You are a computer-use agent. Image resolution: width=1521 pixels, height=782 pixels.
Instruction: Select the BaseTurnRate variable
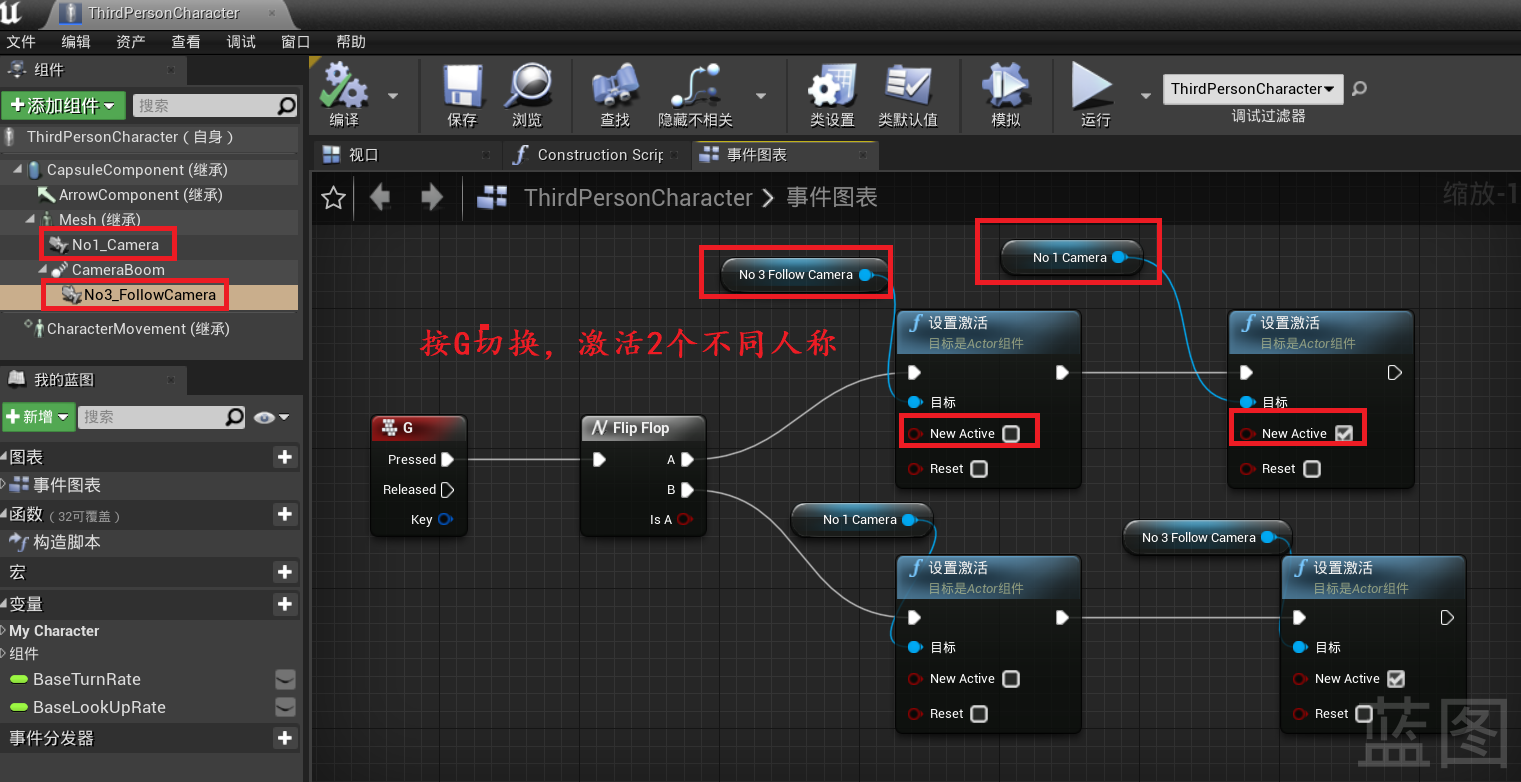[87, 679]
